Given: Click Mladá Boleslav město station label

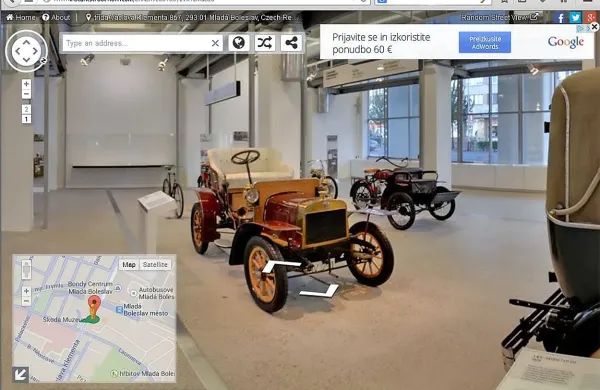Looking at the screenshot, I should click(146, 310).
